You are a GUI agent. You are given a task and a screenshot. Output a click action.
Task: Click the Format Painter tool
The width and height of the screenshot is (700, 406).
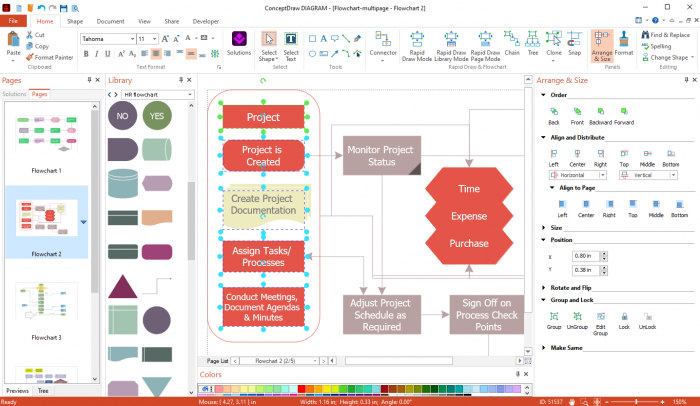[52, 57]
